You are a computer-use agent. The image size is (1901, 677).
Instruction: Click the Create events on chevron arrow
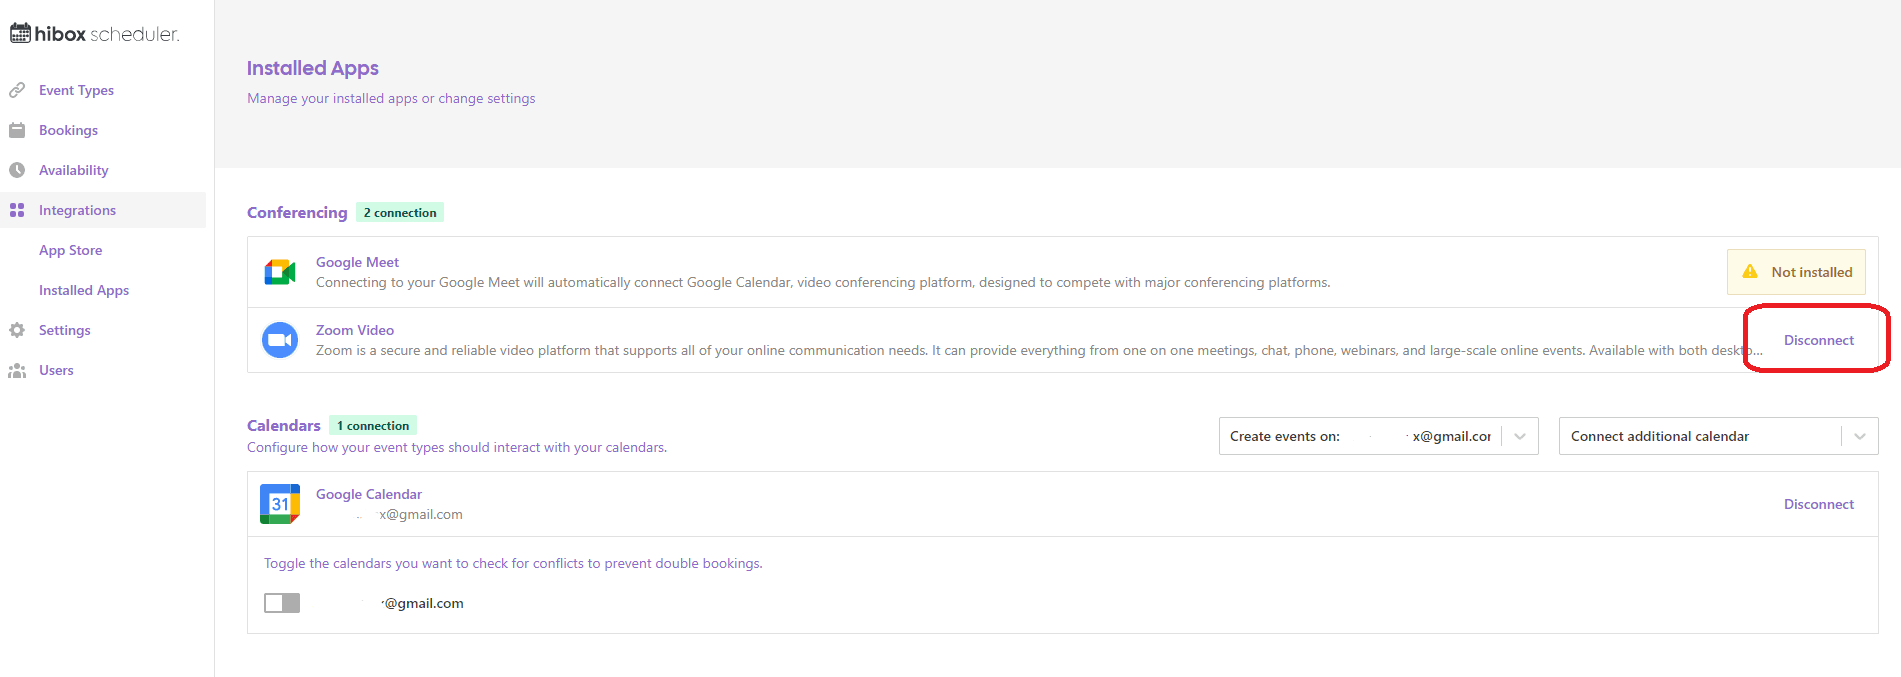coord(1520,436)
